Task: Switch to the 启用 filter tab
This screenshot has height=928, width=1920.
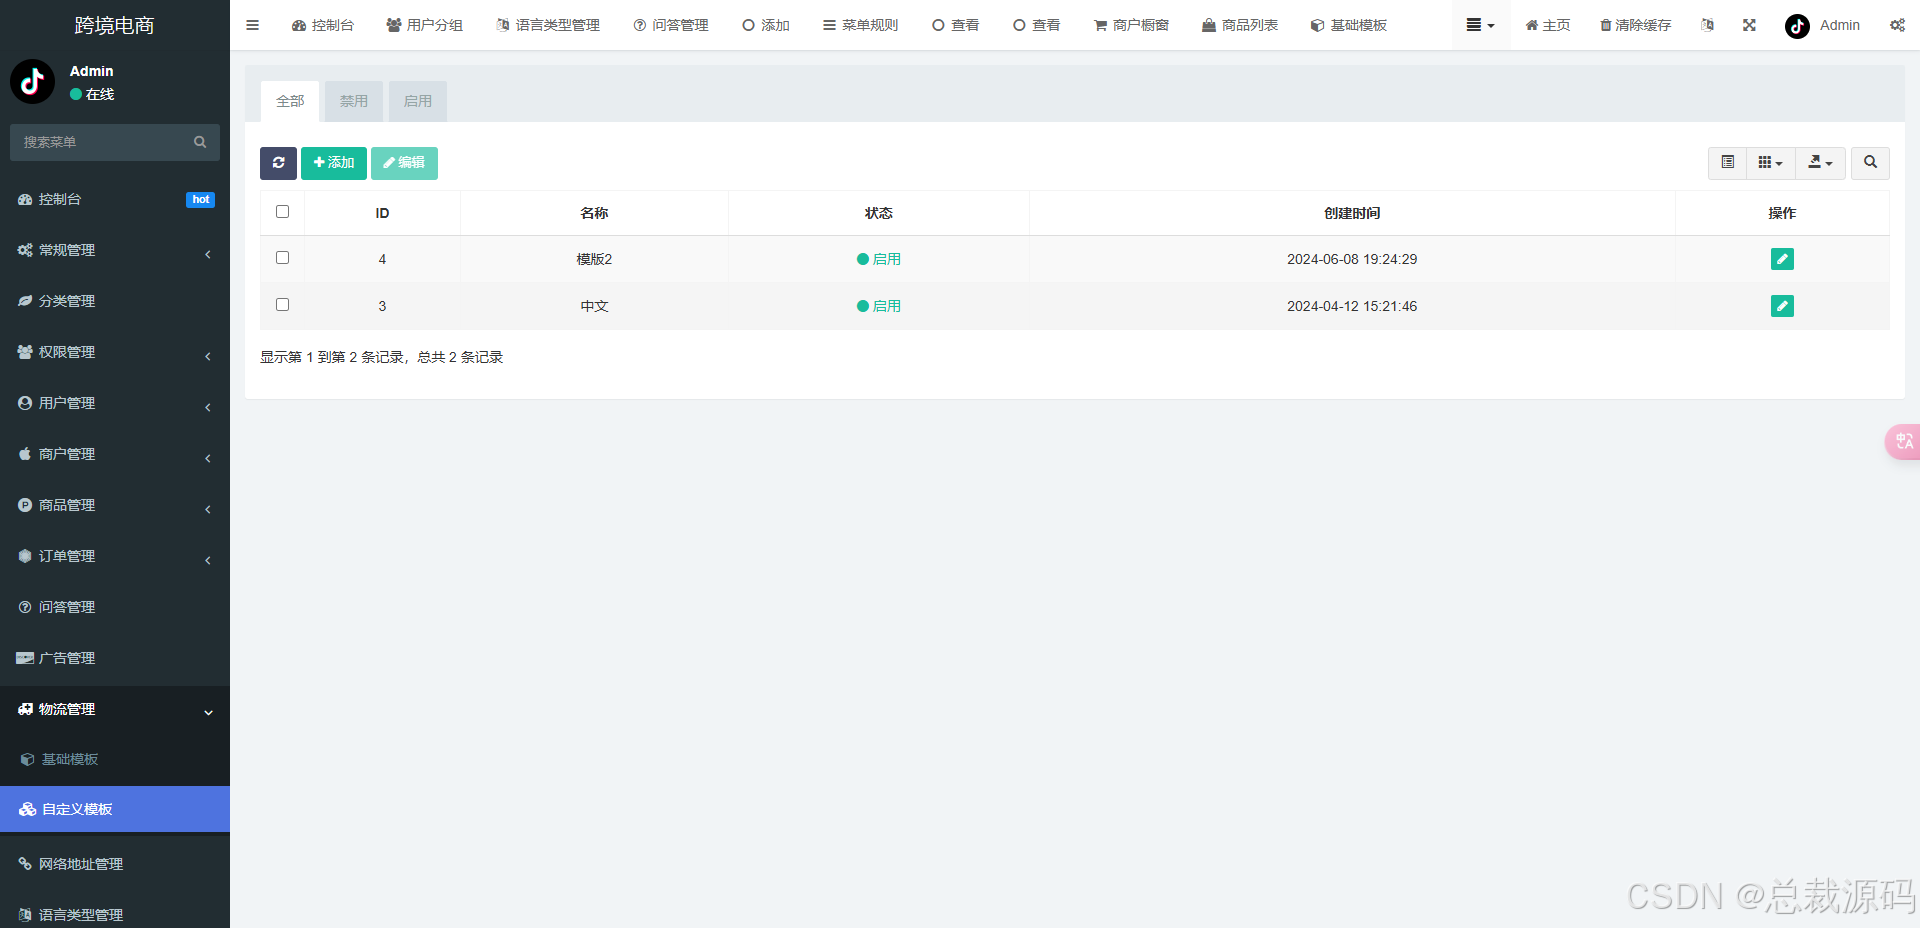Action: tap(418, 101)
